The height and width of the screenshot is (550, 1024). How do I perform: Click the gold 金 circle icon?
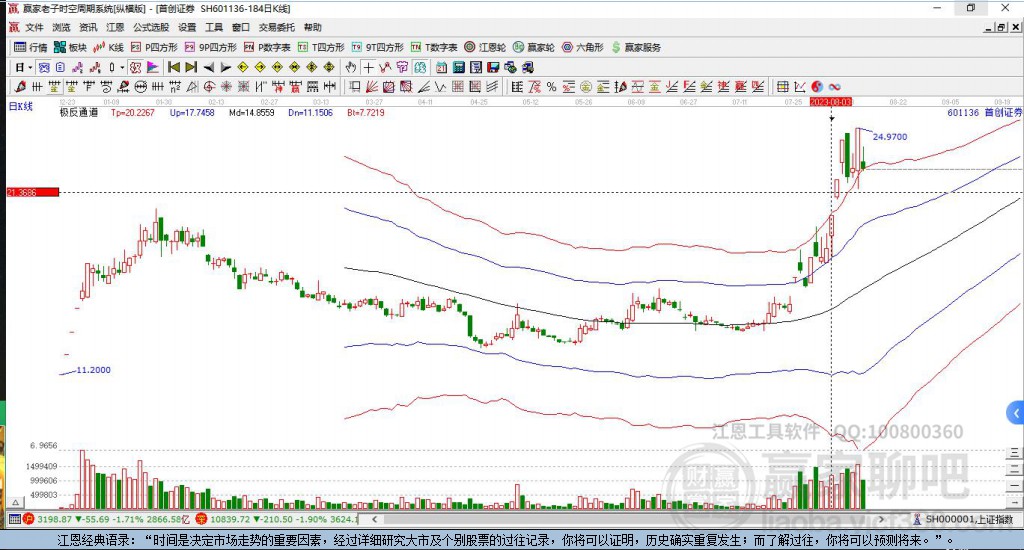pyautogui.click(x=585, y=86)
